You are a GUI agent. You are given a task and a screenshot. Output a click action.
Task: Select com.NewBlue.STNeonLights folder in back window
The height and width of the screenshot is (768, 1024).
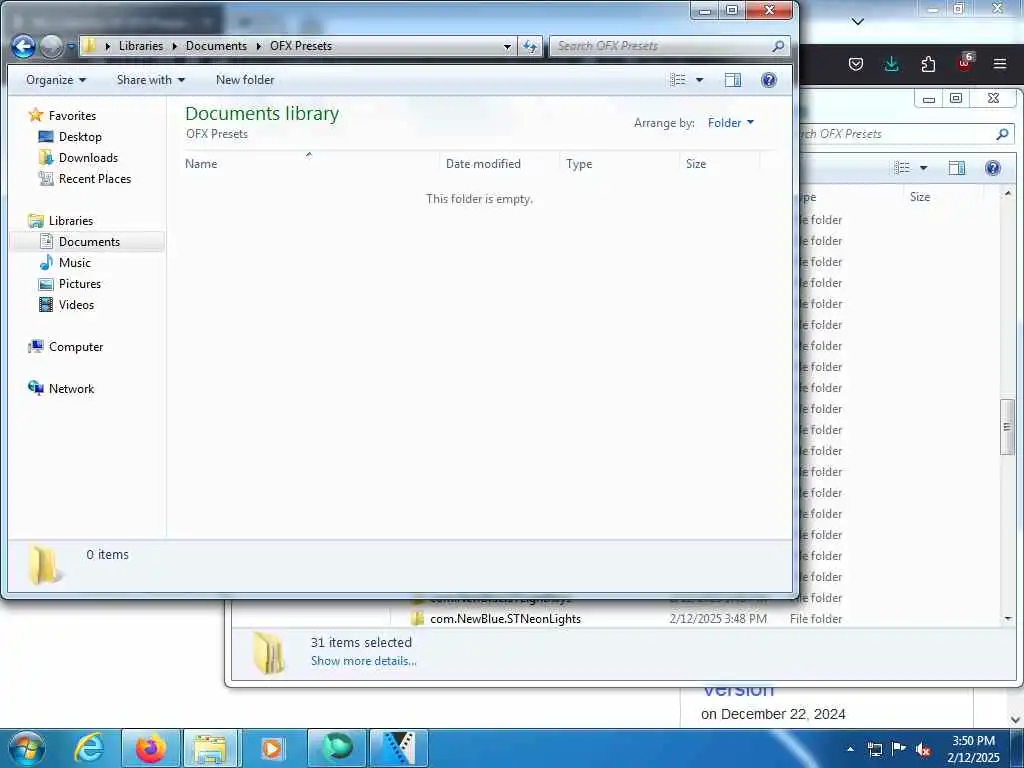pyautogui.click(x=505, y=618)
